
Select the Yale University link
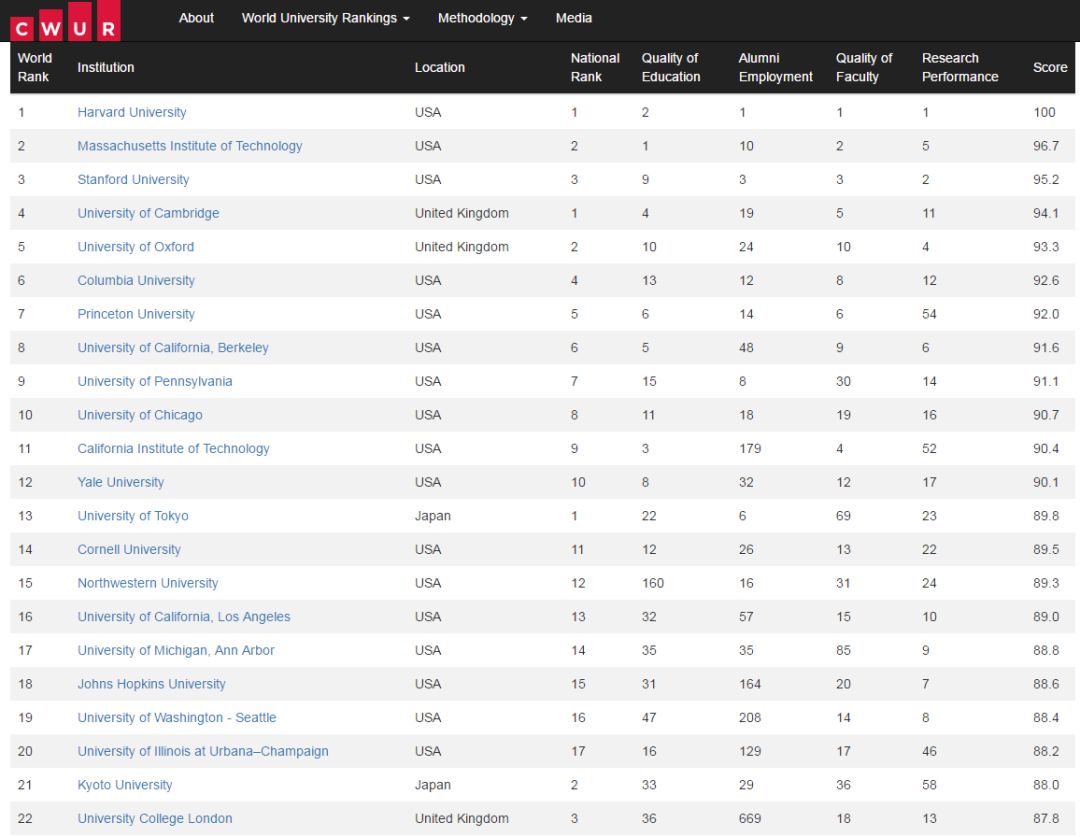[x=120, y=483]
